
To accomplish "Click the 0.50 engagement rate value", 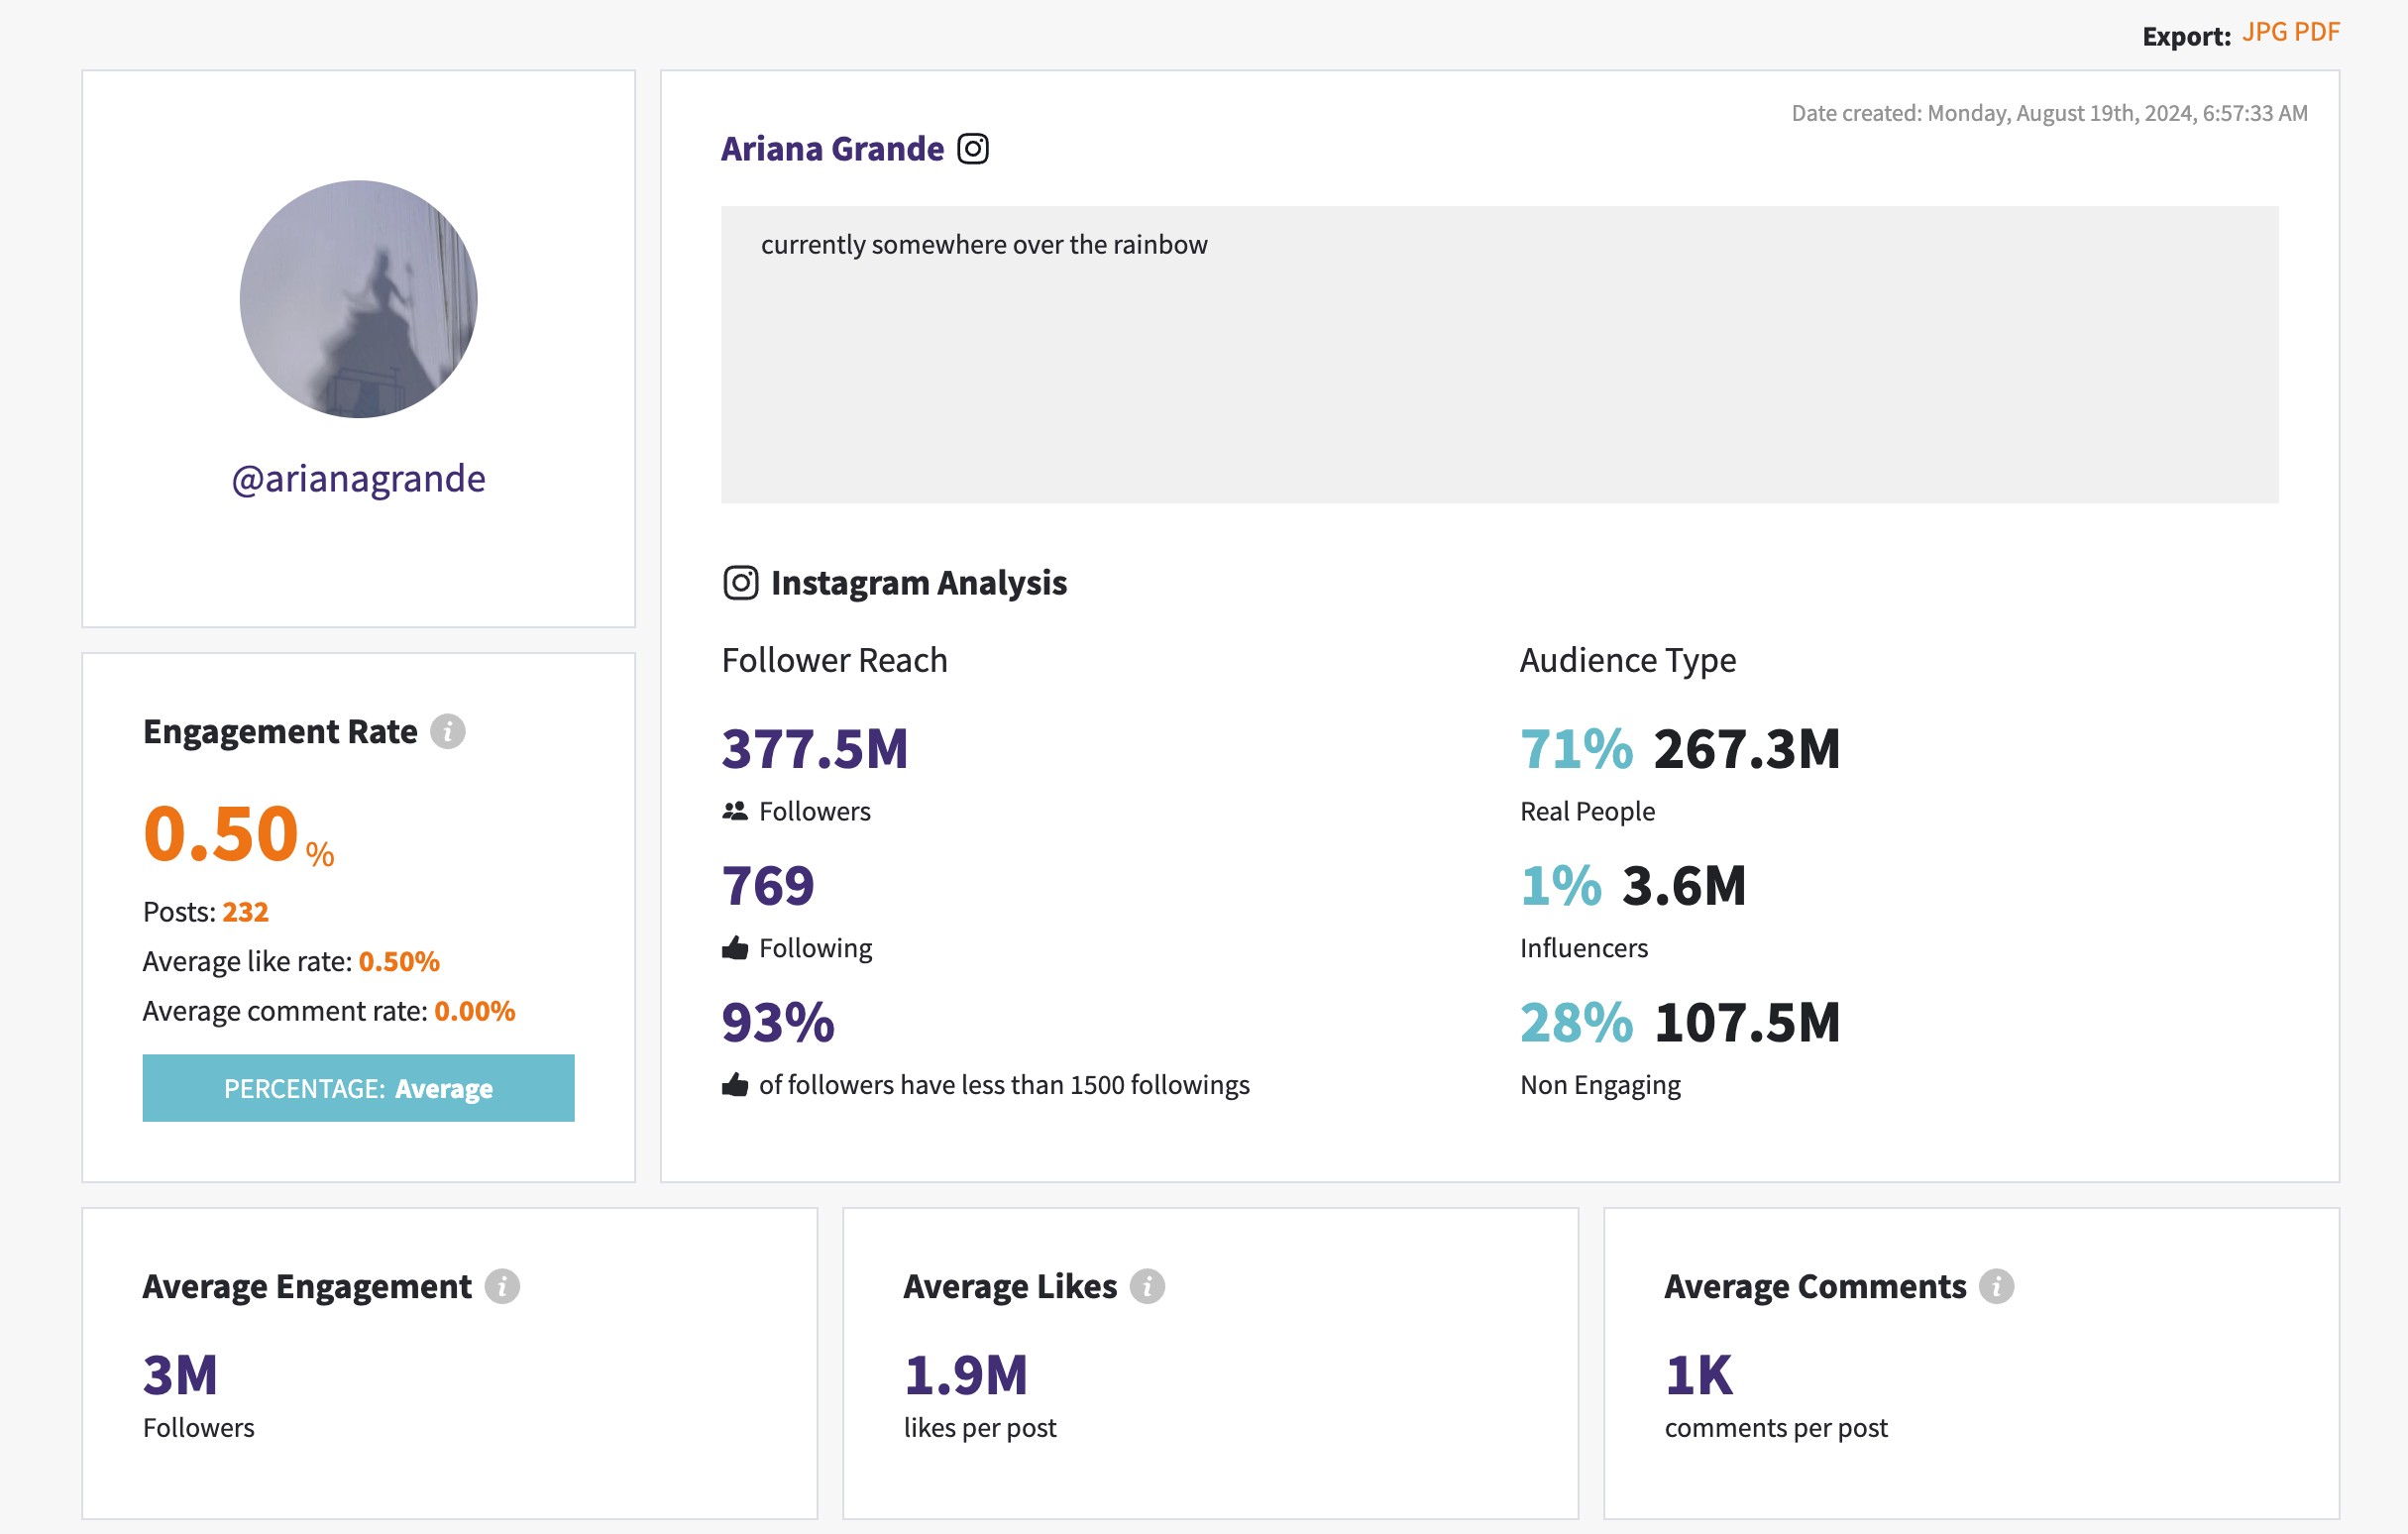I will coord(221,834).
